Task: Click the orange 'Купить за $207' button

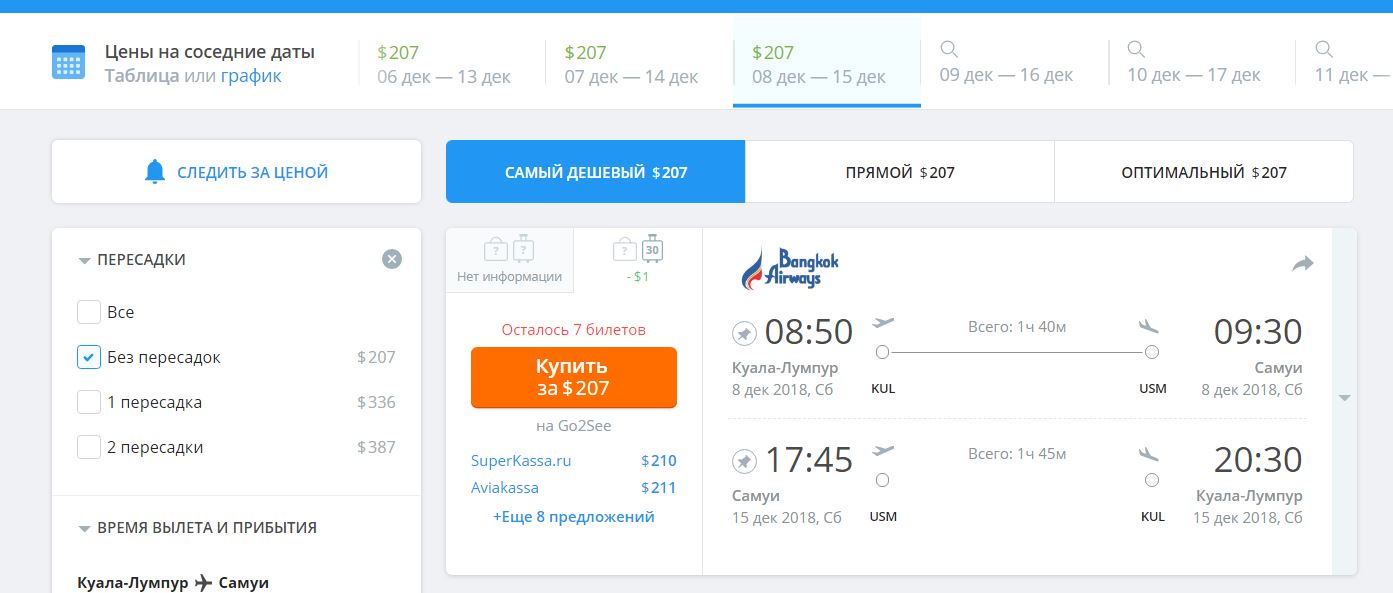Action: [x=573, y=377]
